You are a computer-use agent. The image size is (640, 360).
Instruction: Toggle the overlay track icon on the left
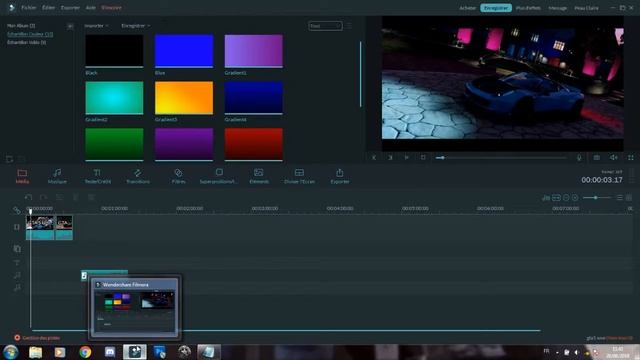(x=17, y=249)
